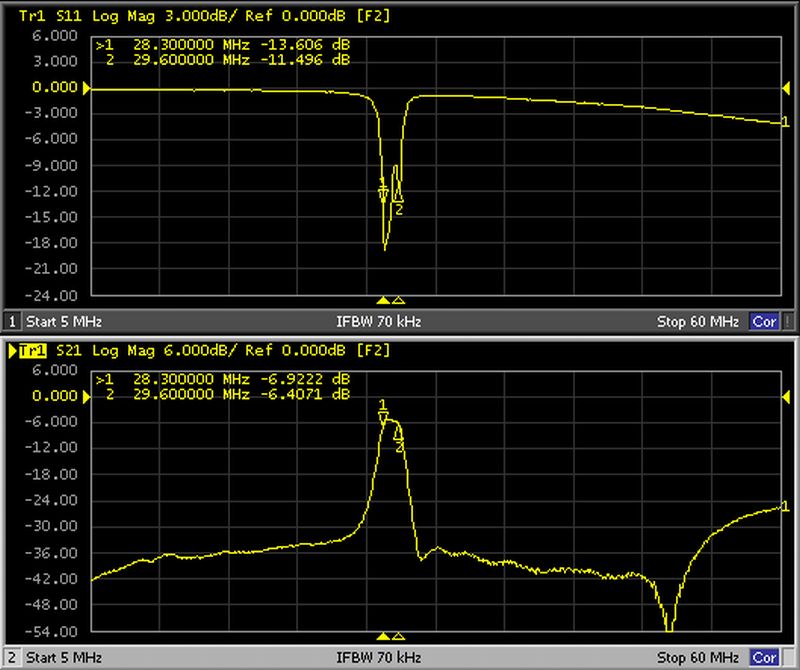This screenshot has height=670, width=800.
Task: Select the highlighted Tr1 S21 trace label
Action: [x=33, y=351]
